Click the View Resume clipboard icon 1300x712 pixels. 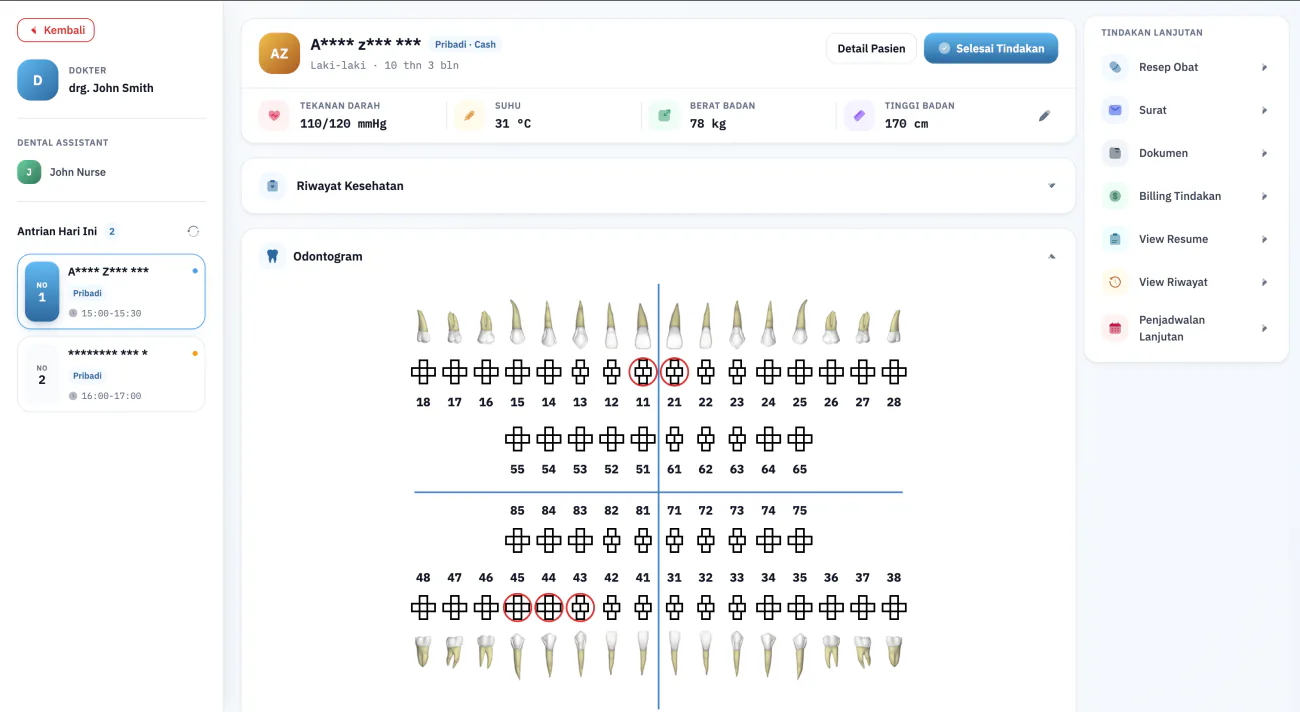tap(1115, 239)
